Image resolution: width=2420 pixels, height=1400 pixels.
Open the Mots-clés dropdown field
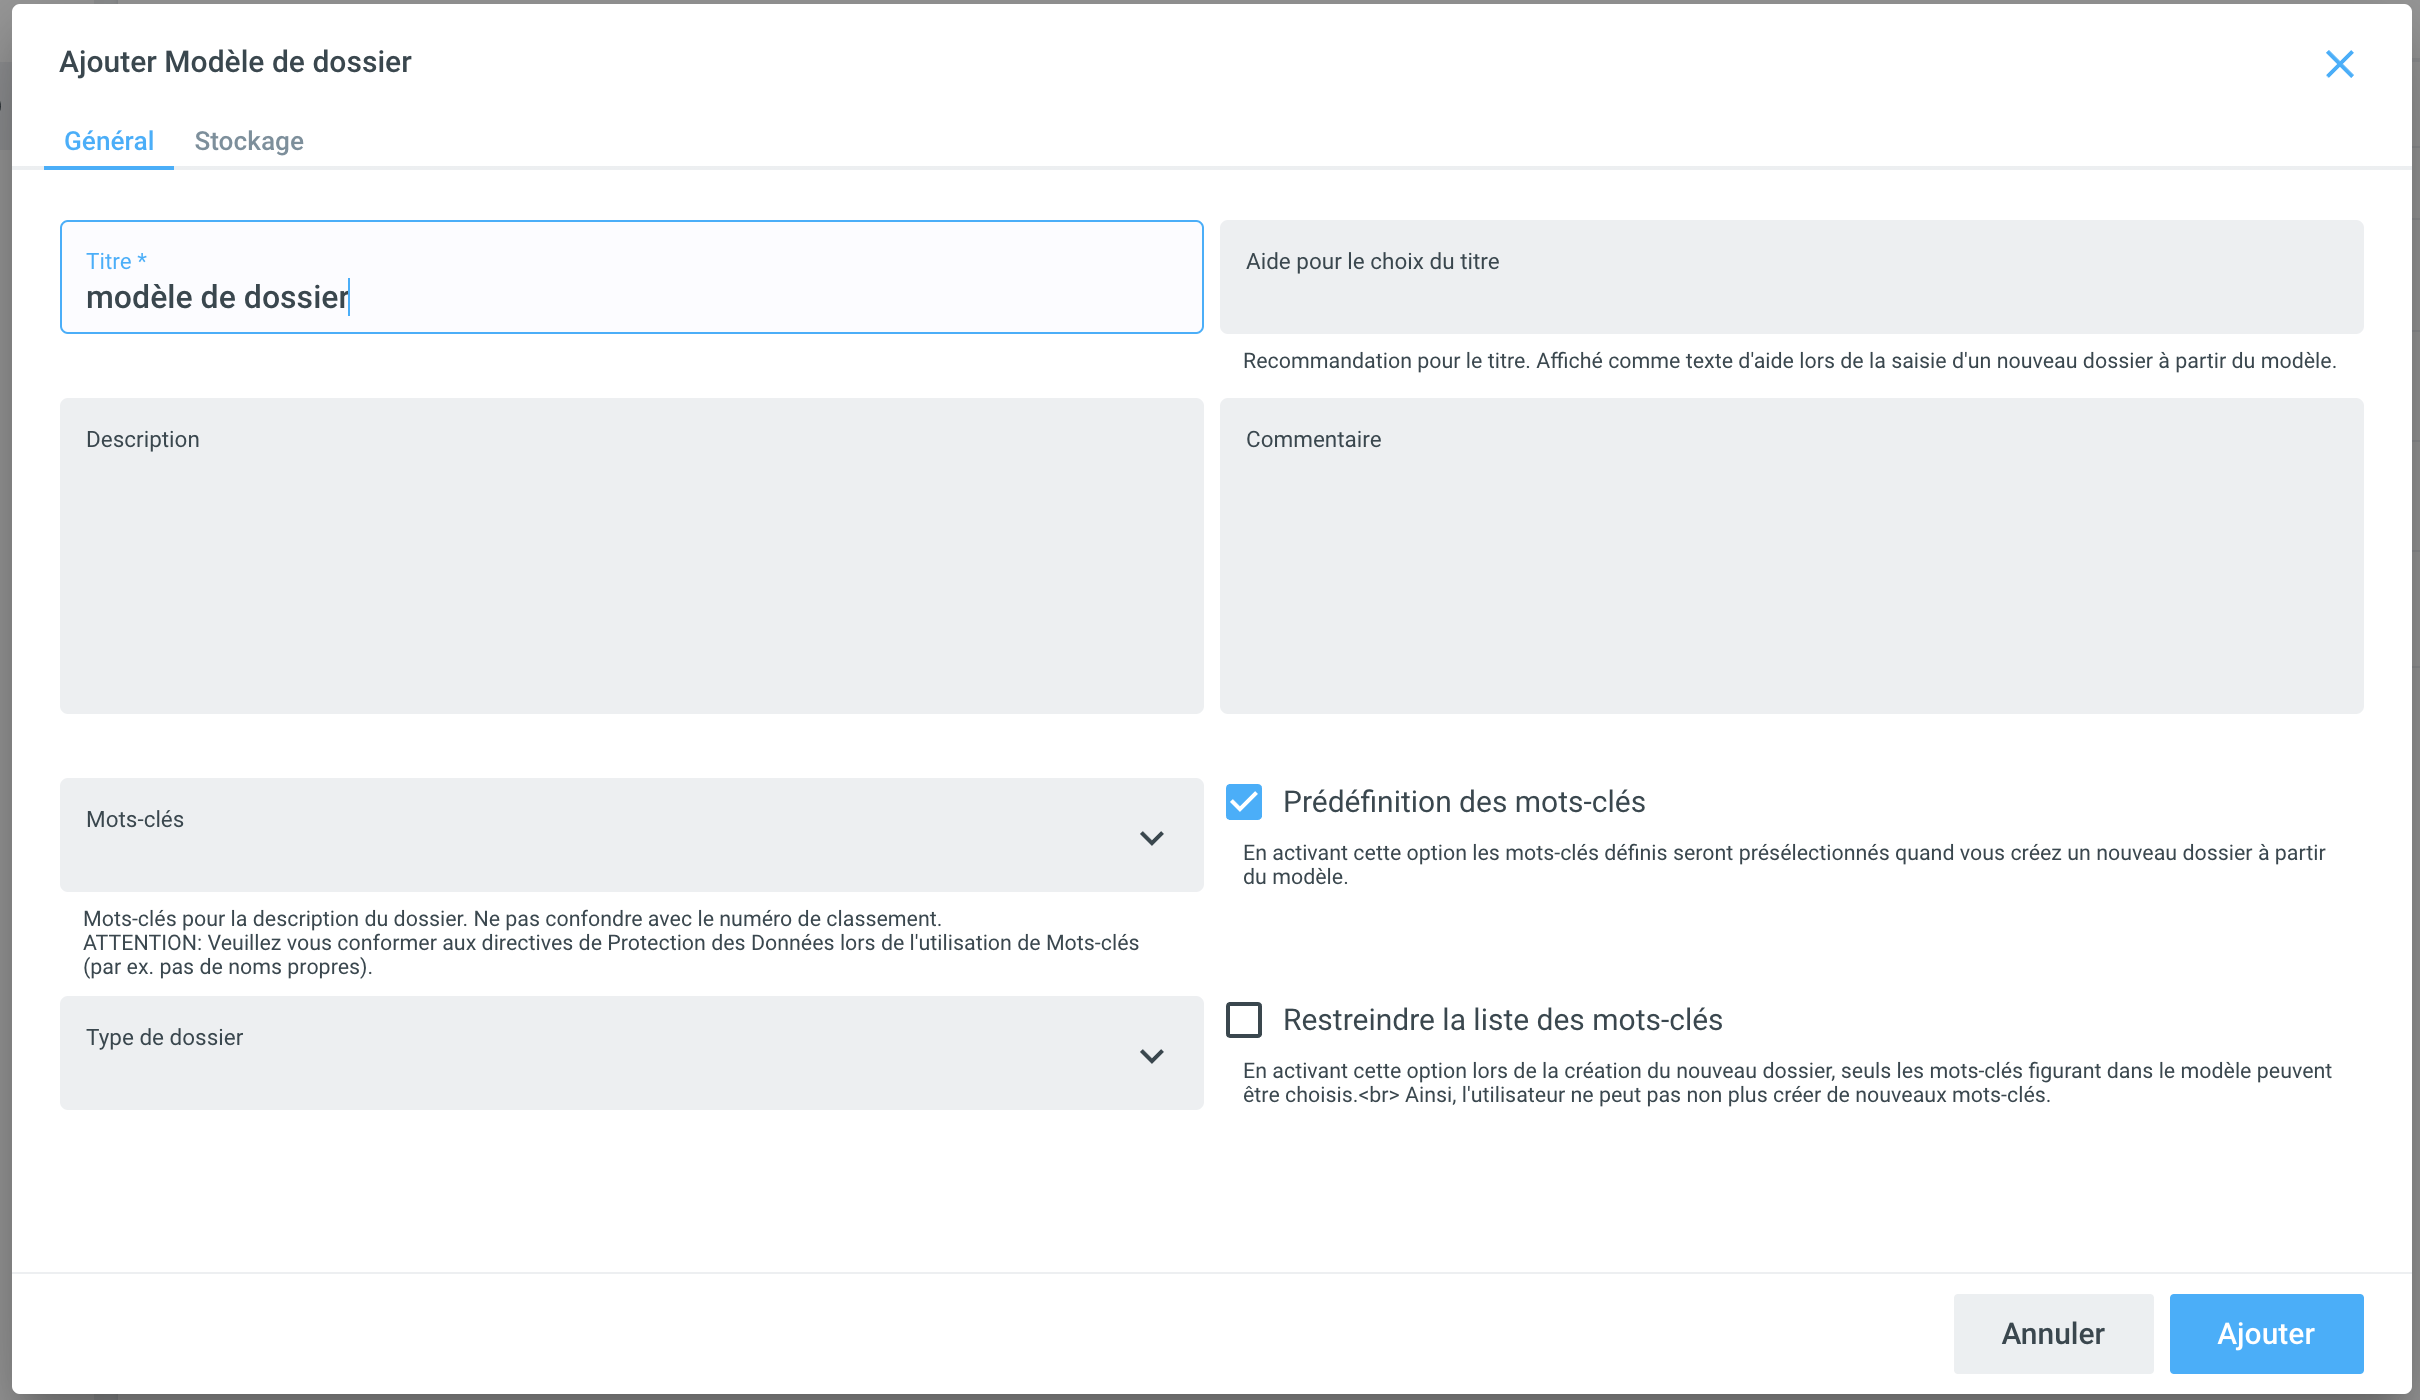[x=600, y=836]
